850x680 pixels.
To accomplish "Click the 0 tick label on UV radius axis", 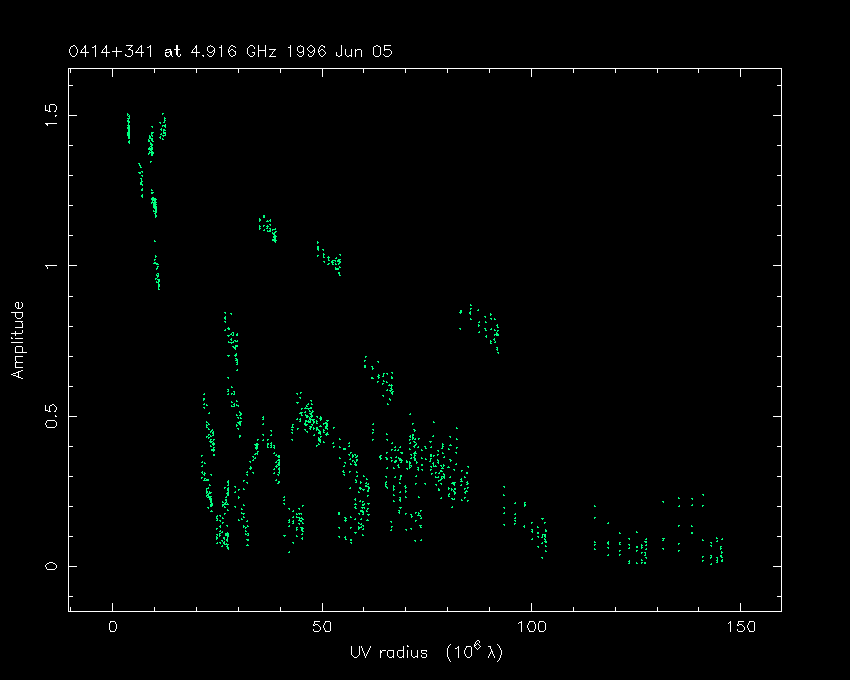I will 113,627.
